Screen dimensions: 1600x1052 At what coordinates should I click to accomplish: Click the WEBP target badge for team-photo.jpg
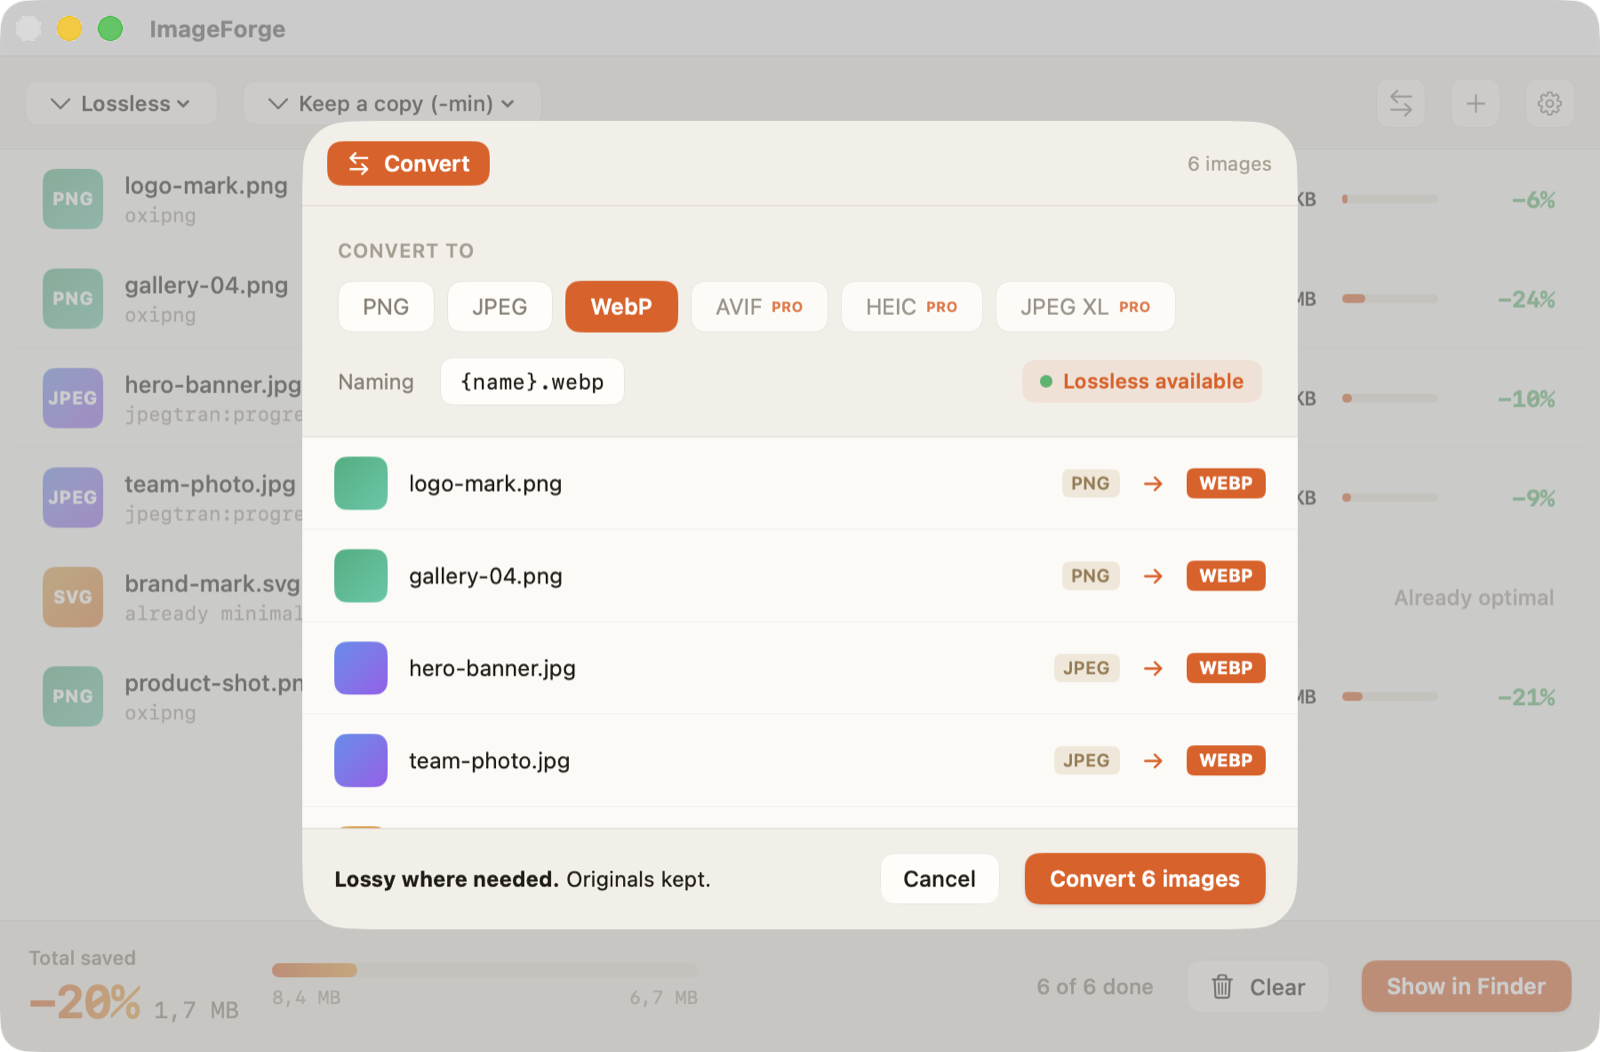point(1226,760)
